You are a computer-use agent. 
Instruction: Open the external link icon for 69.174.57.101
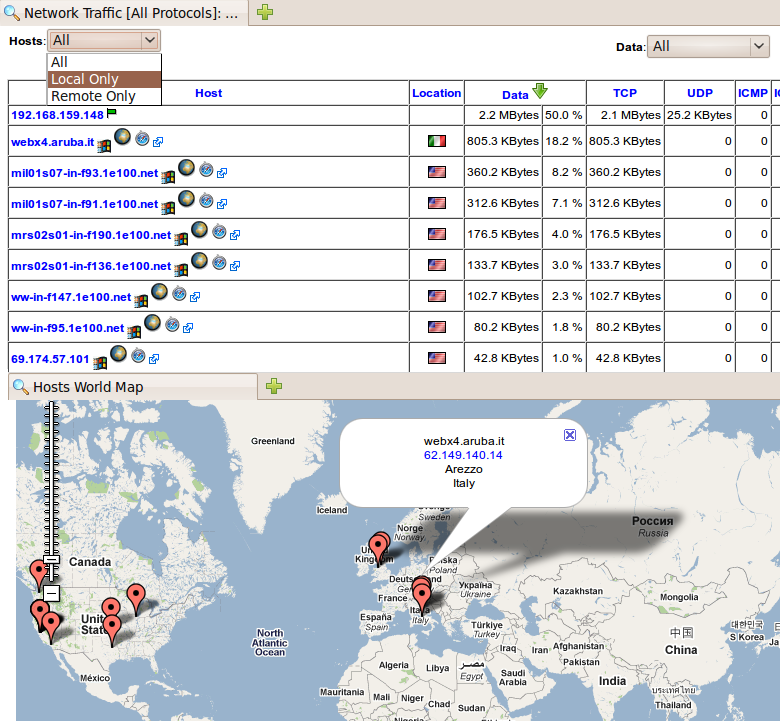[x=154, y=358]
